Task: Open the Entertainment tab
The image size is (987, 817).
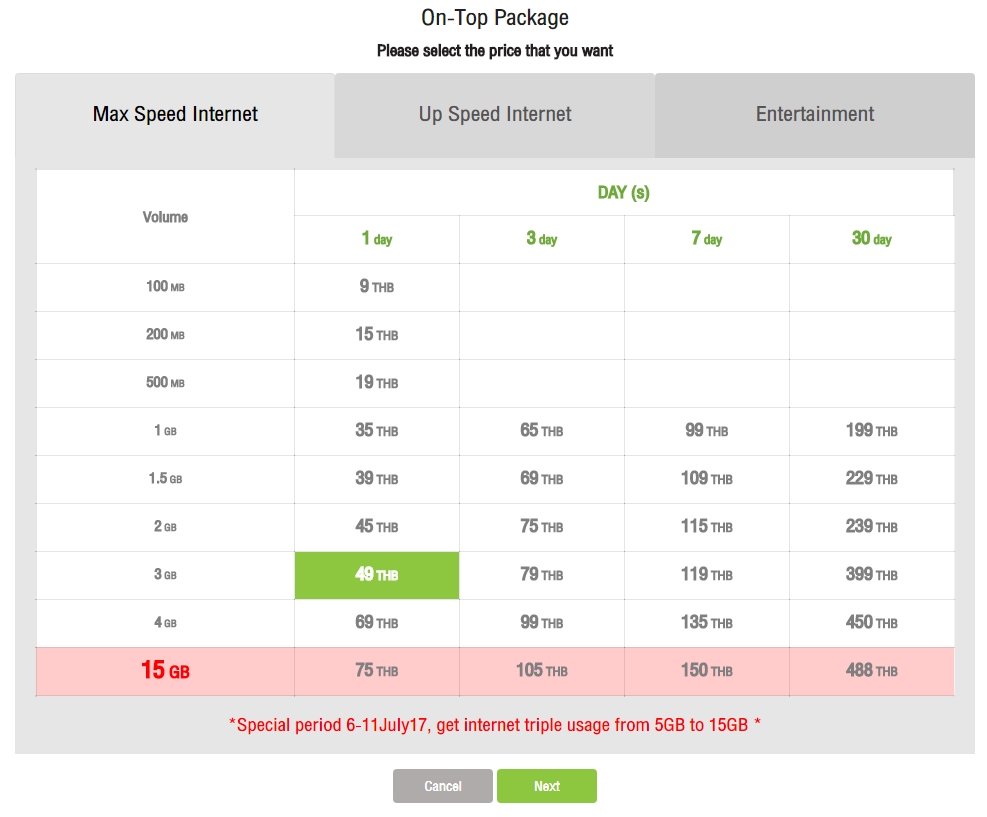Action: pyautogui.click(x=815, y=115)
